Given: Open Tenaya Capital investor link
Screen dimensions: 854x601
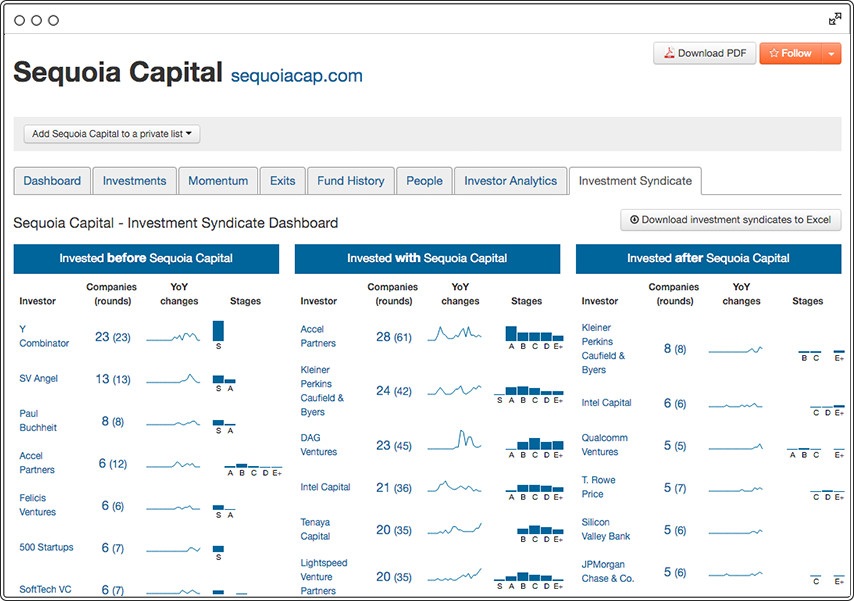Looking at the screenshot, I should [315, 529].
